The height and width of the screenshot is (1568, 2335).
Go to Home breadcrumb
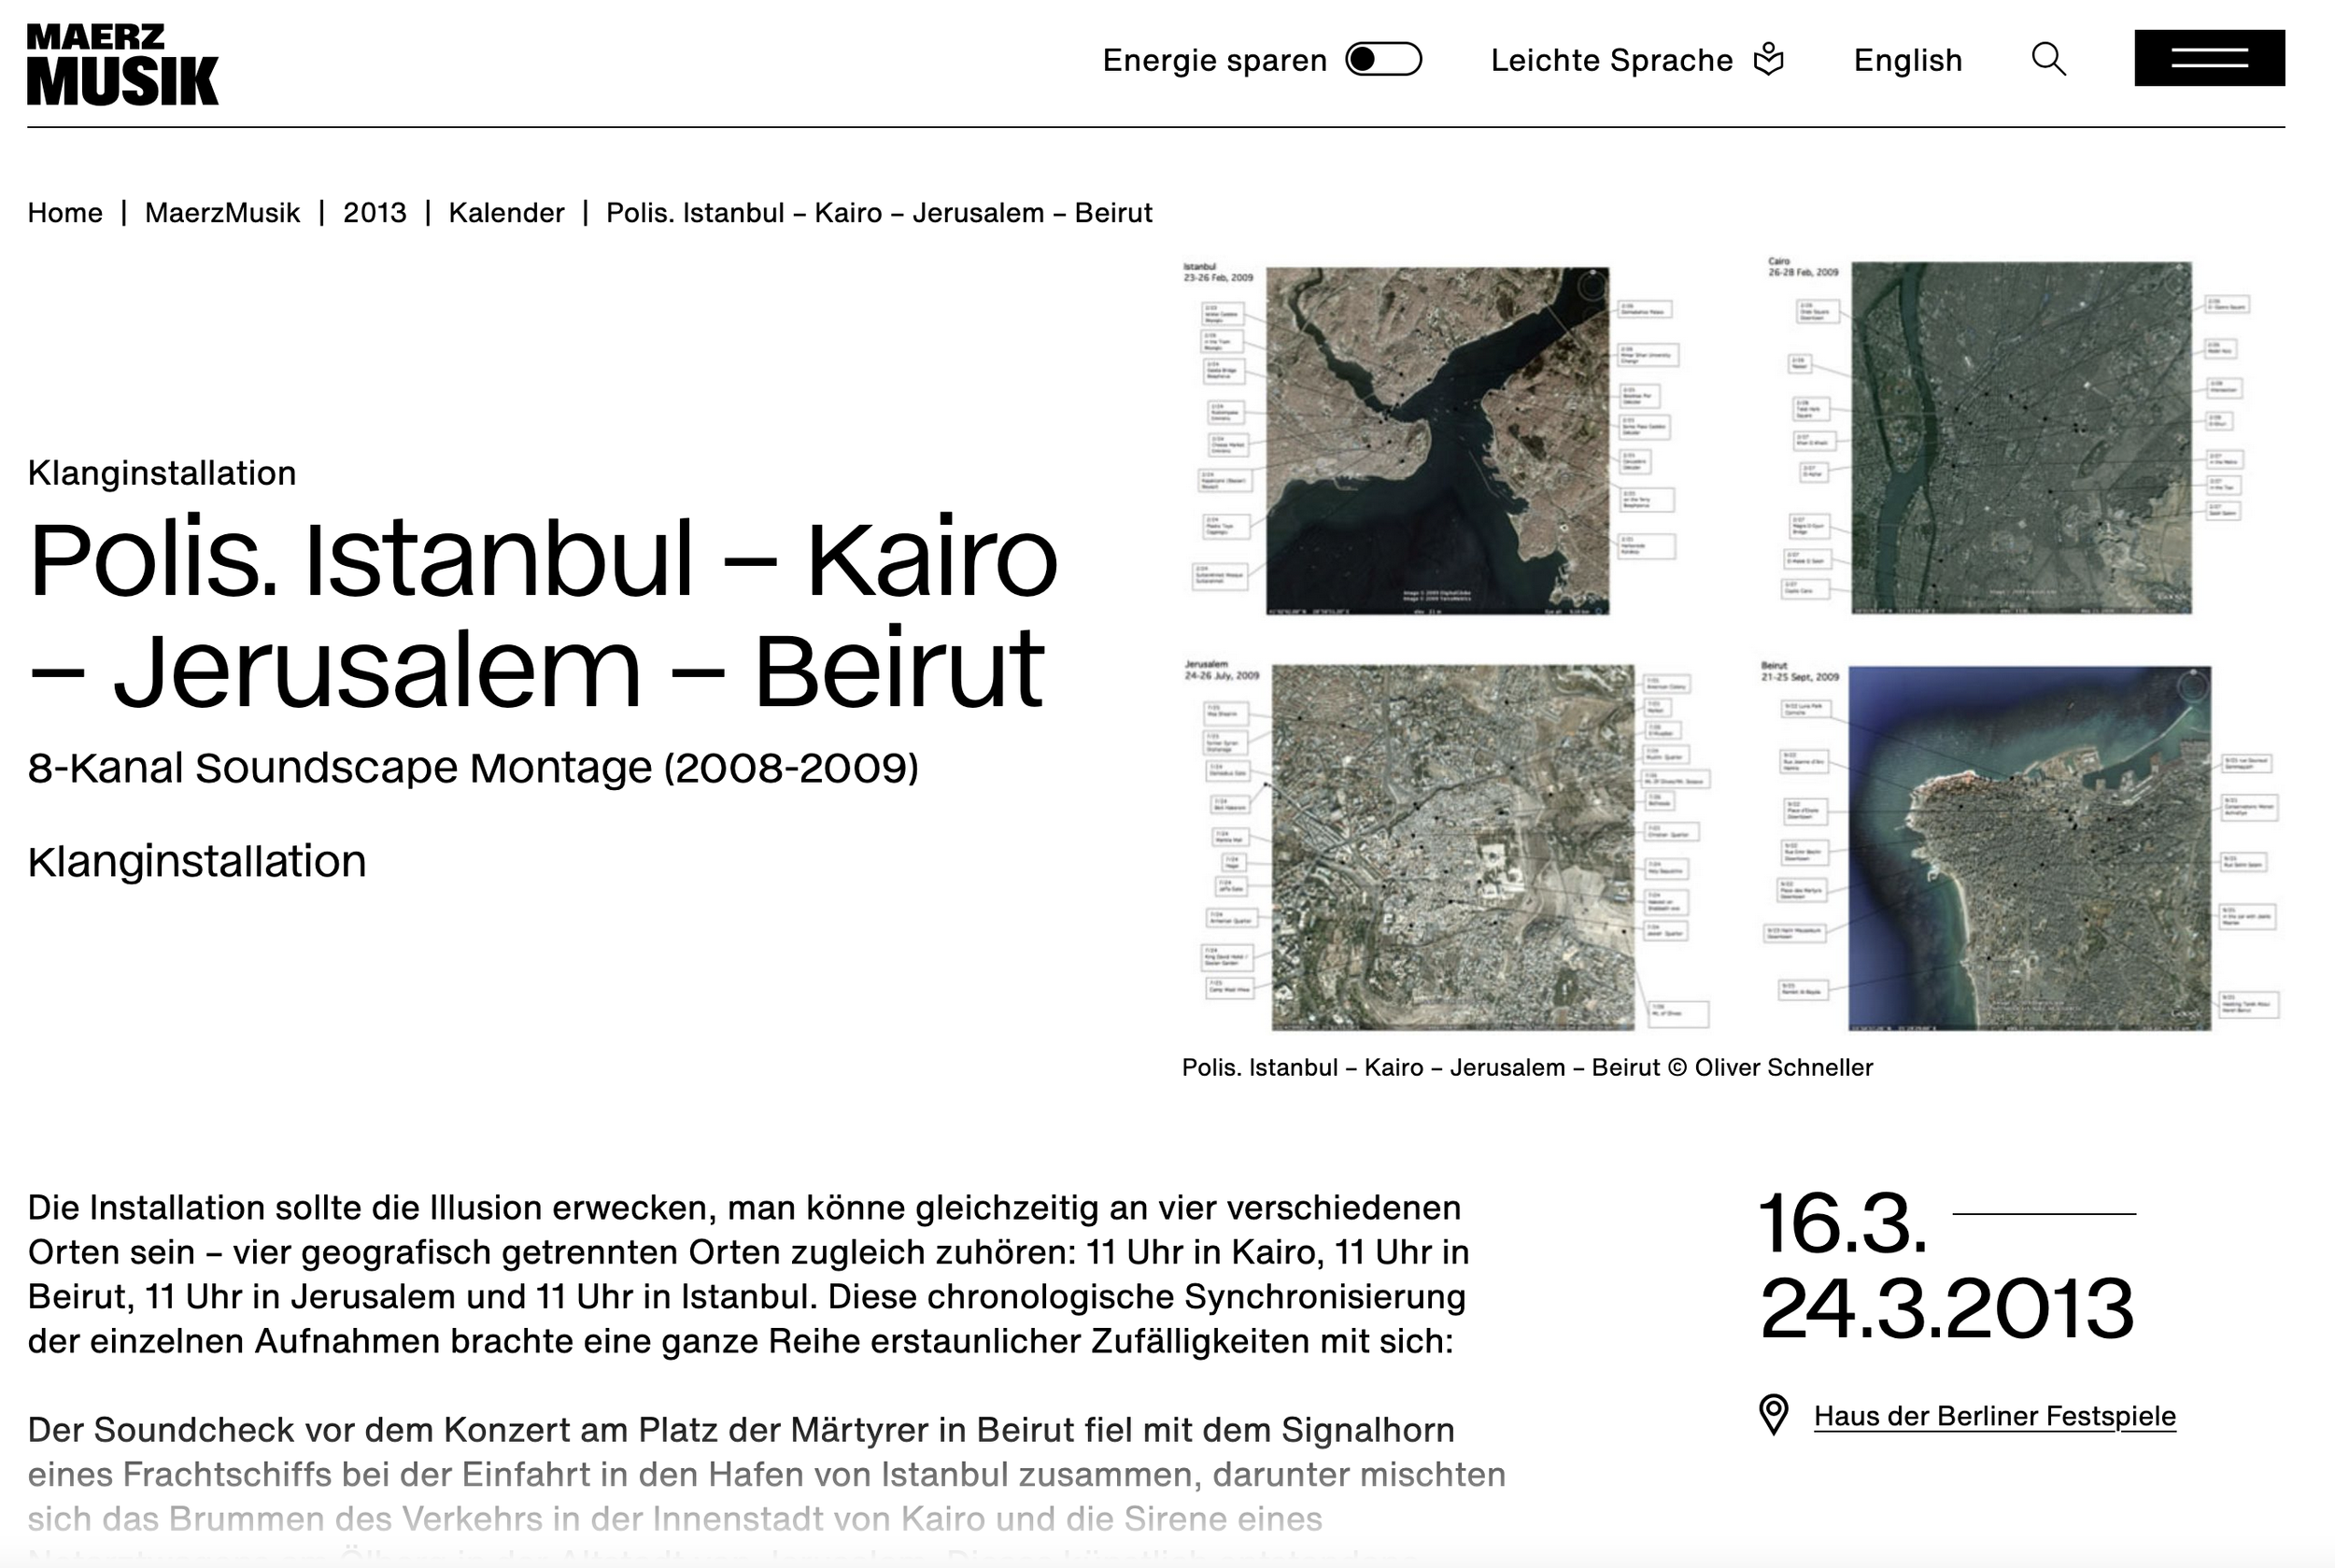[65, 213]
